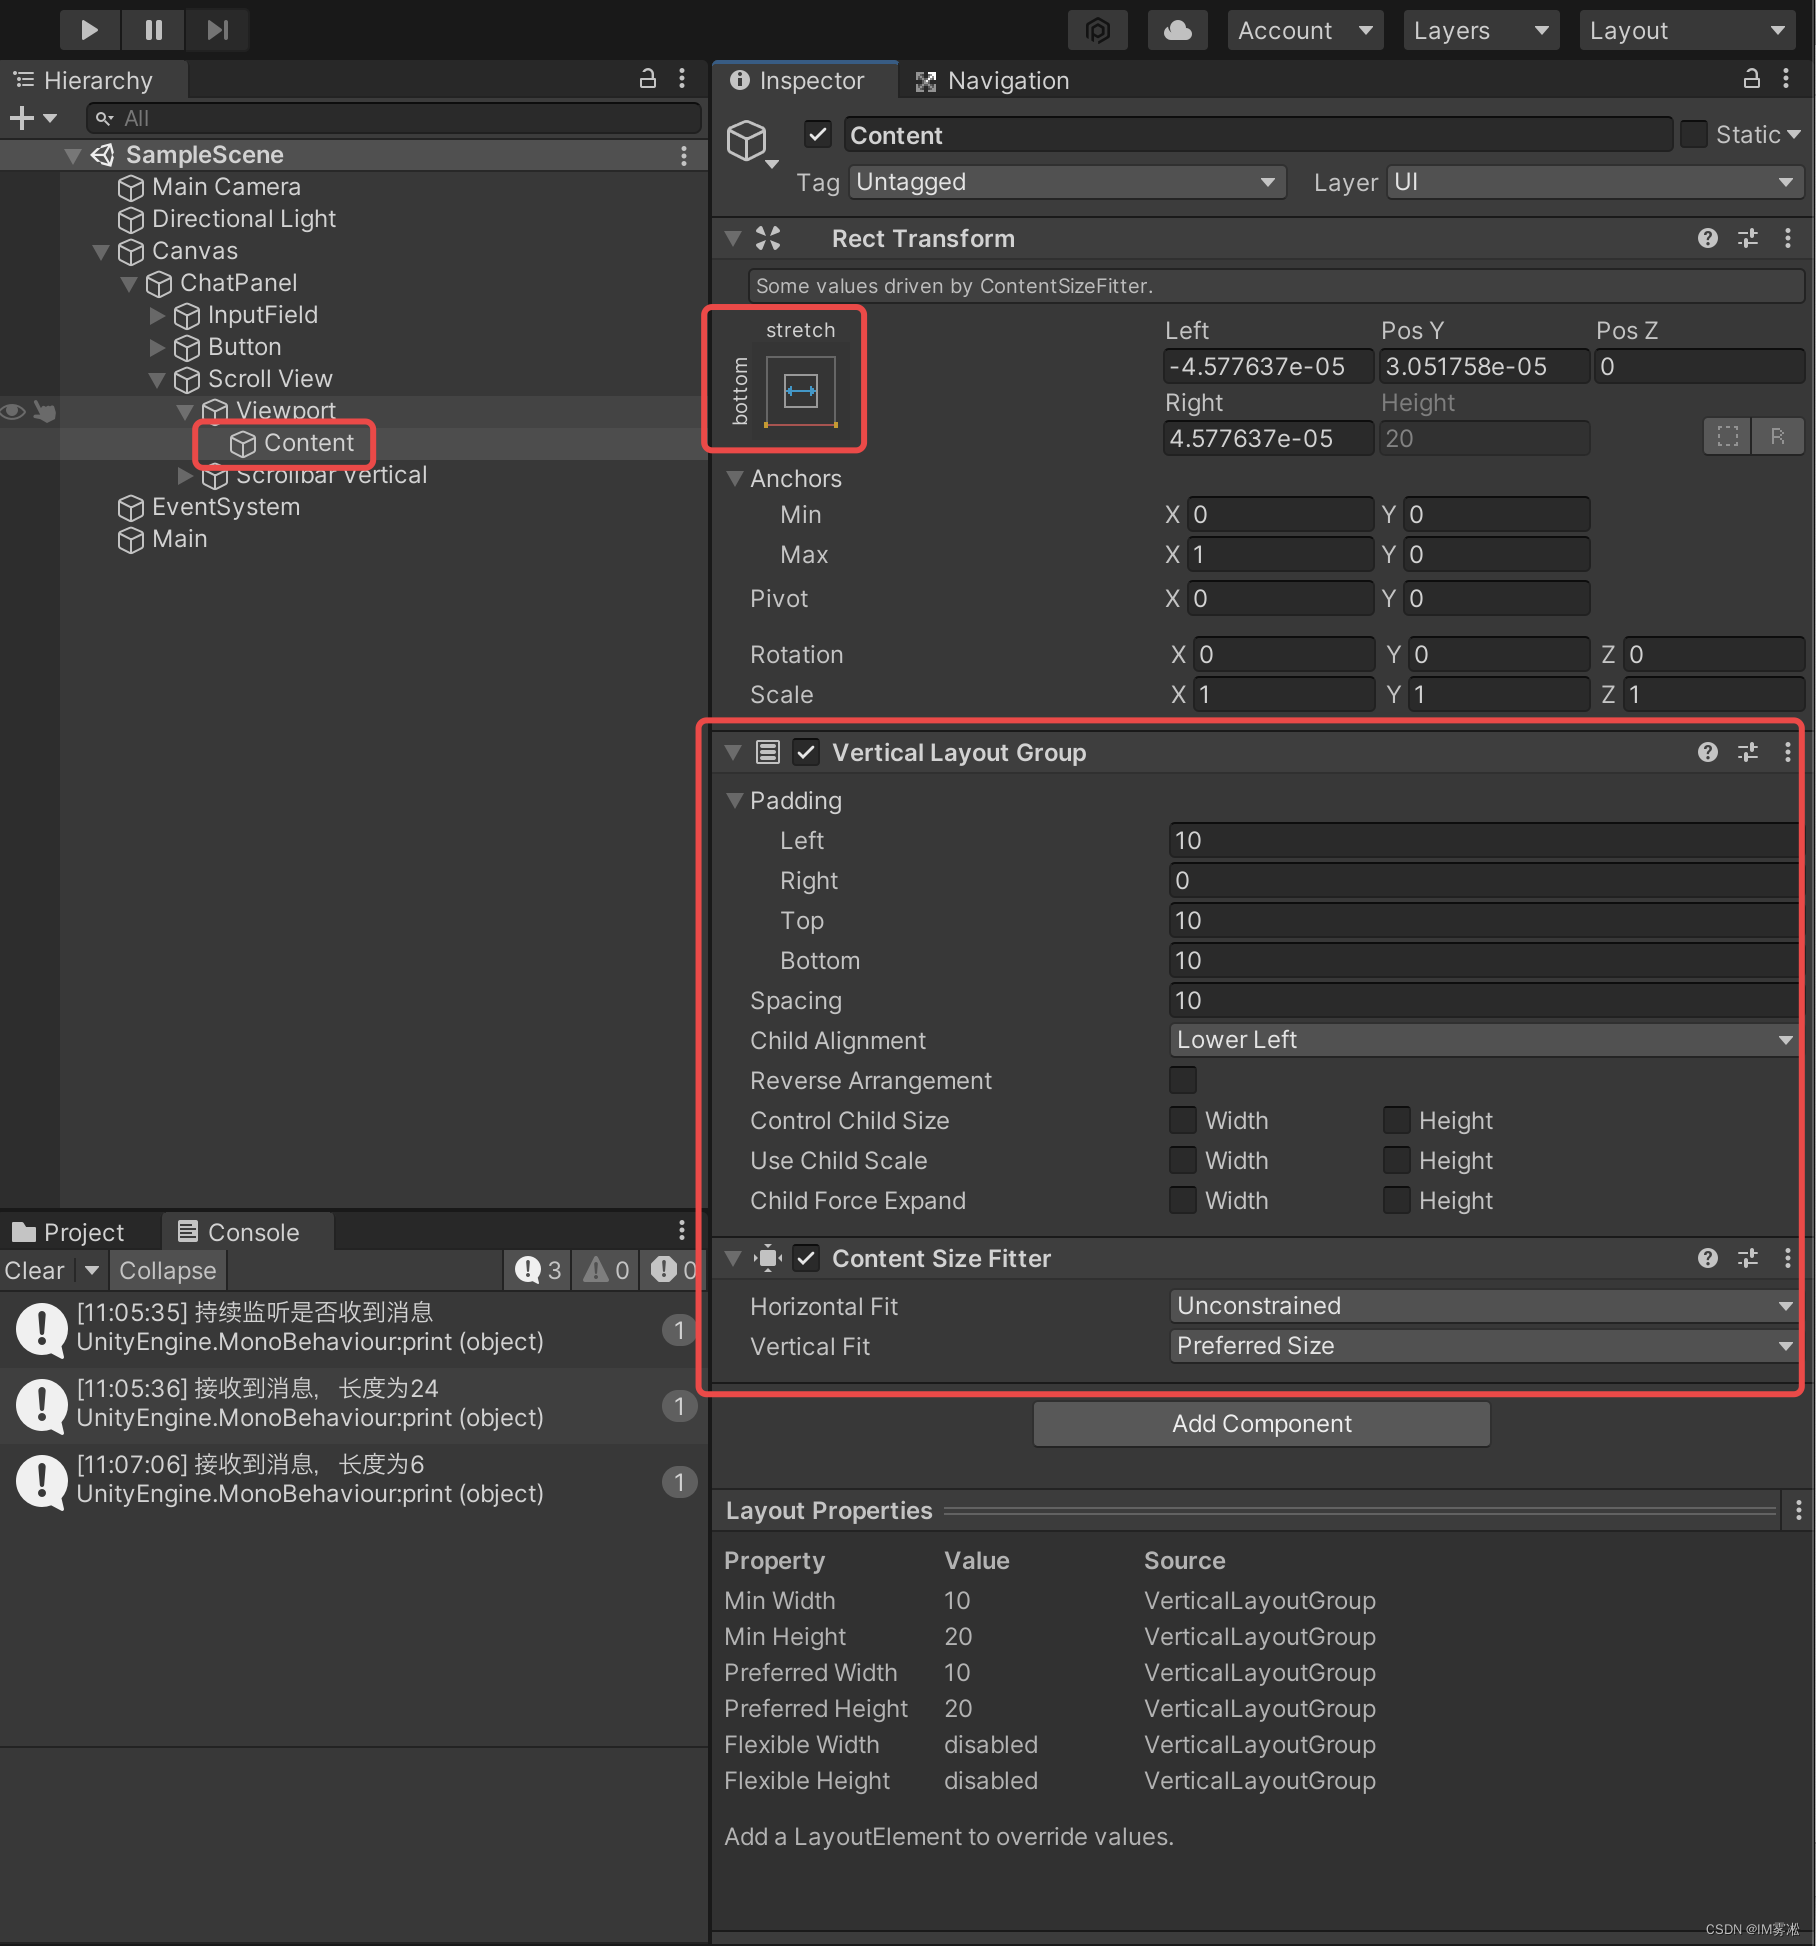Viewport: 1816px width, 1946px height.
Task: Open the Layer dropdown UI
Action: (x=1595, y=182)
